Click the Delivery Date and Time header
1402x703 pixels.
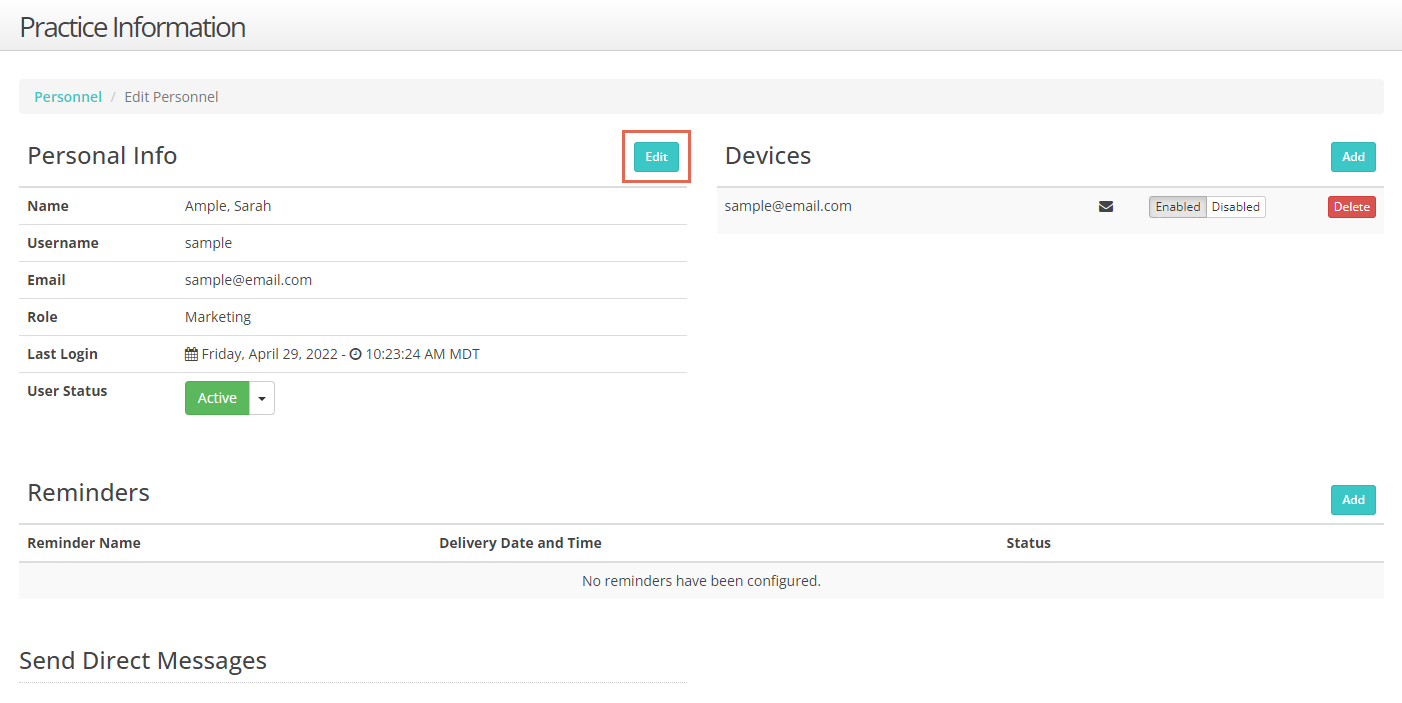click(520, 543)
